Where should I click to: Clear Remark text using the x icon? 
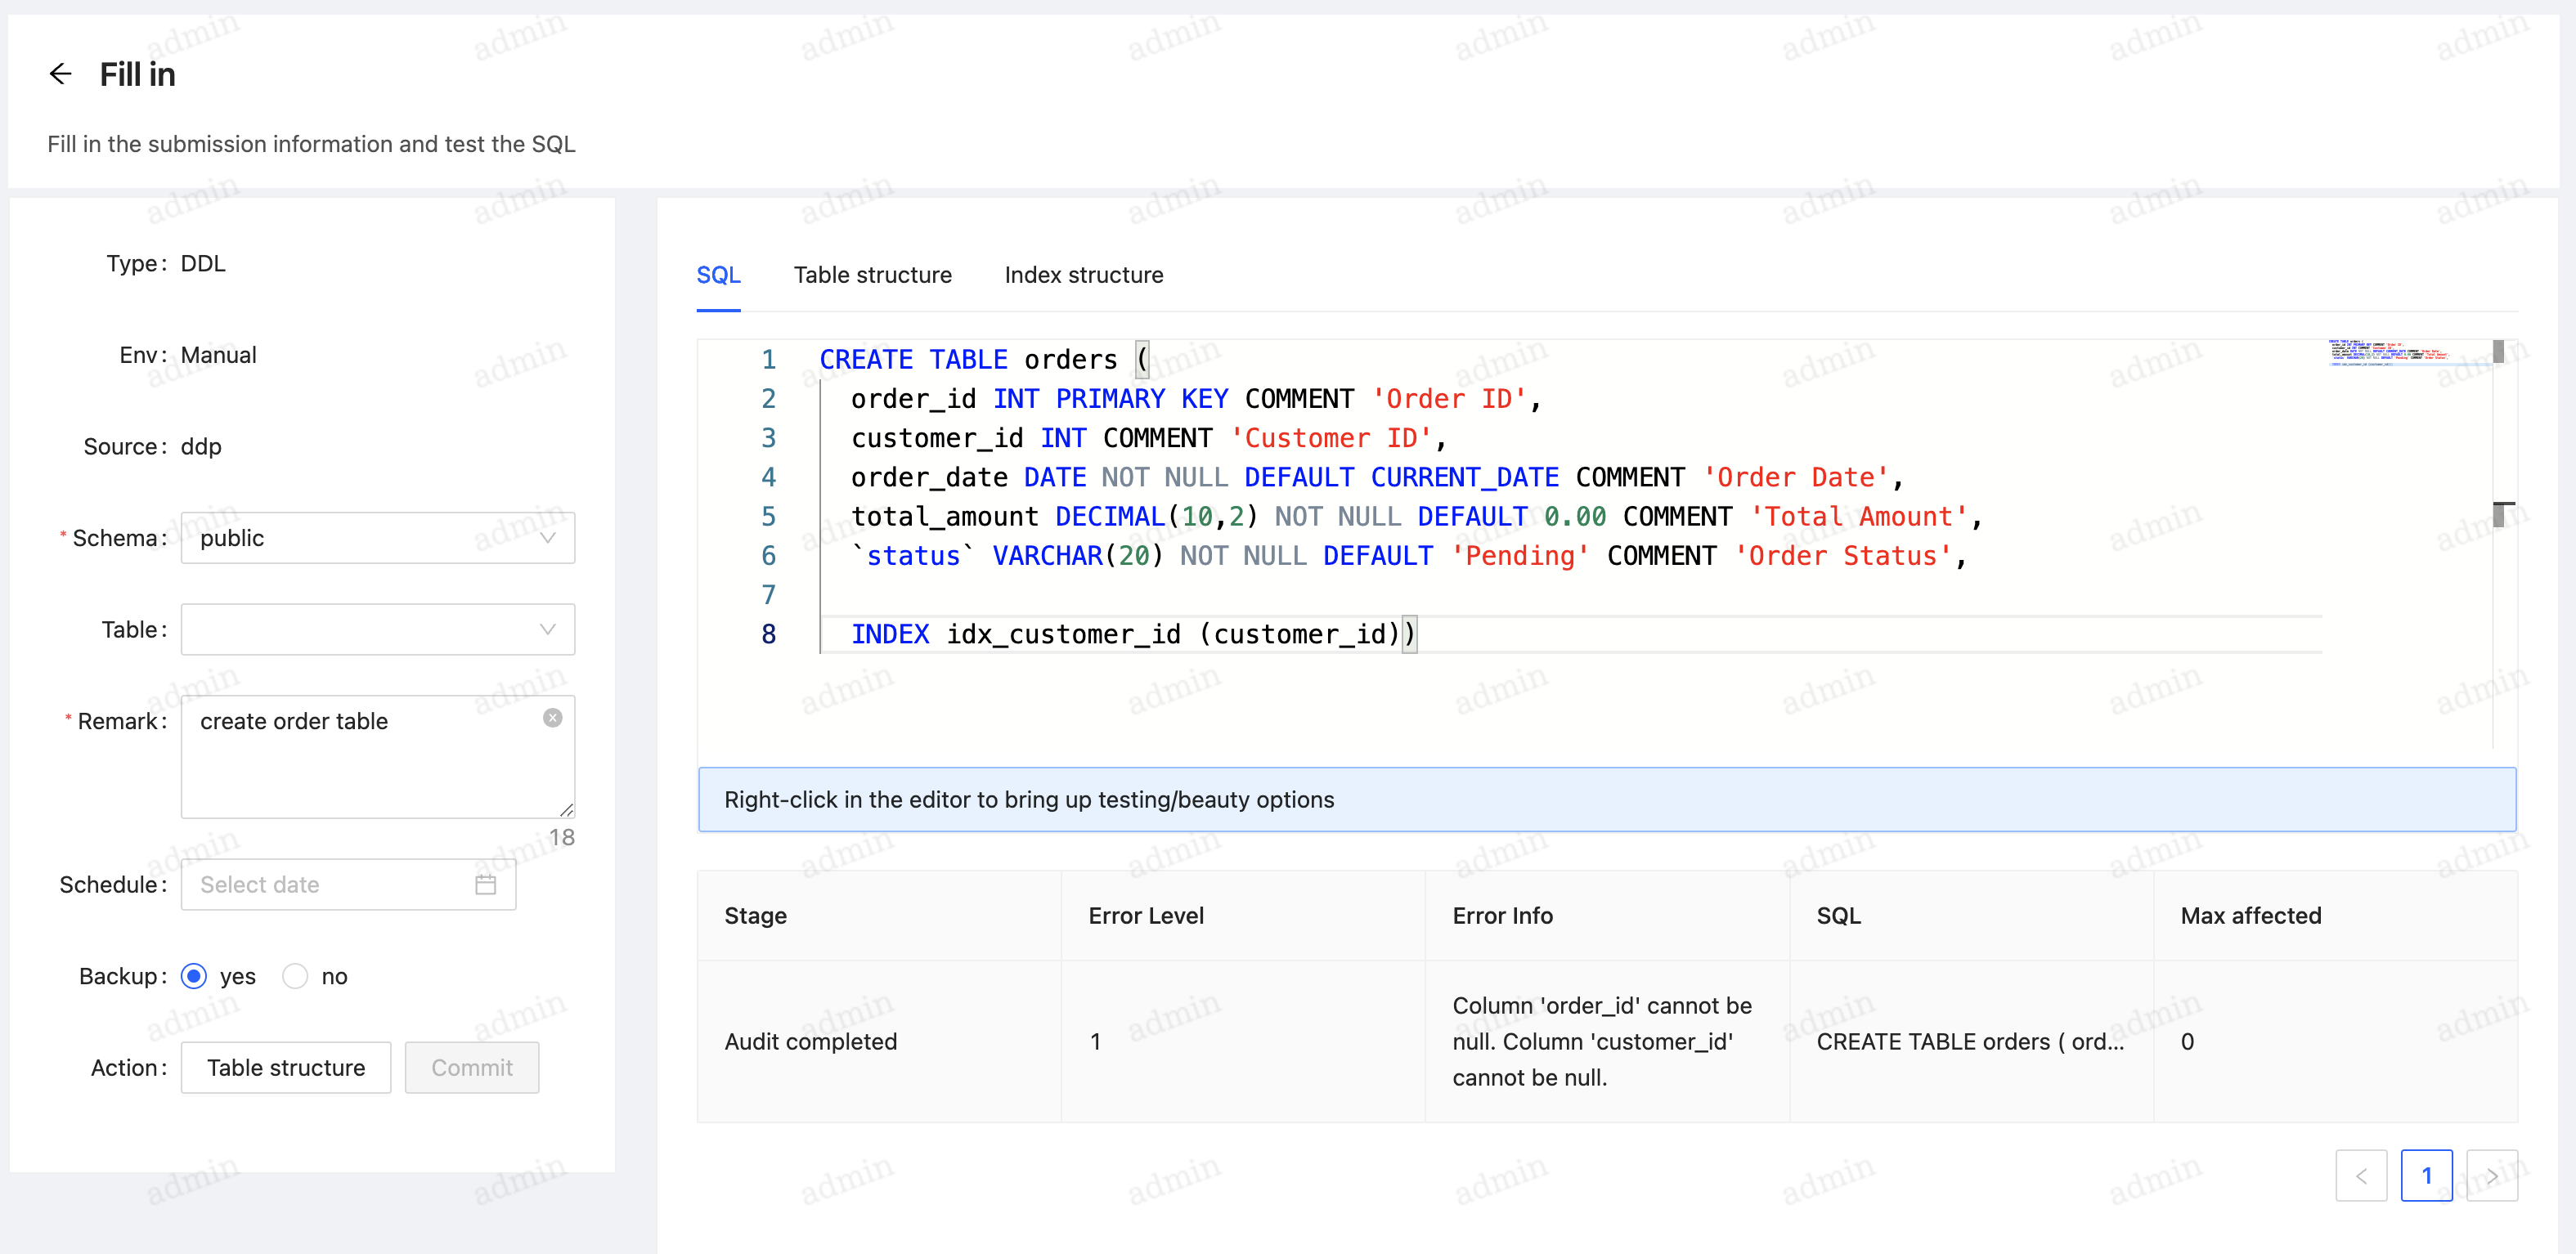[x=554, y=717]
